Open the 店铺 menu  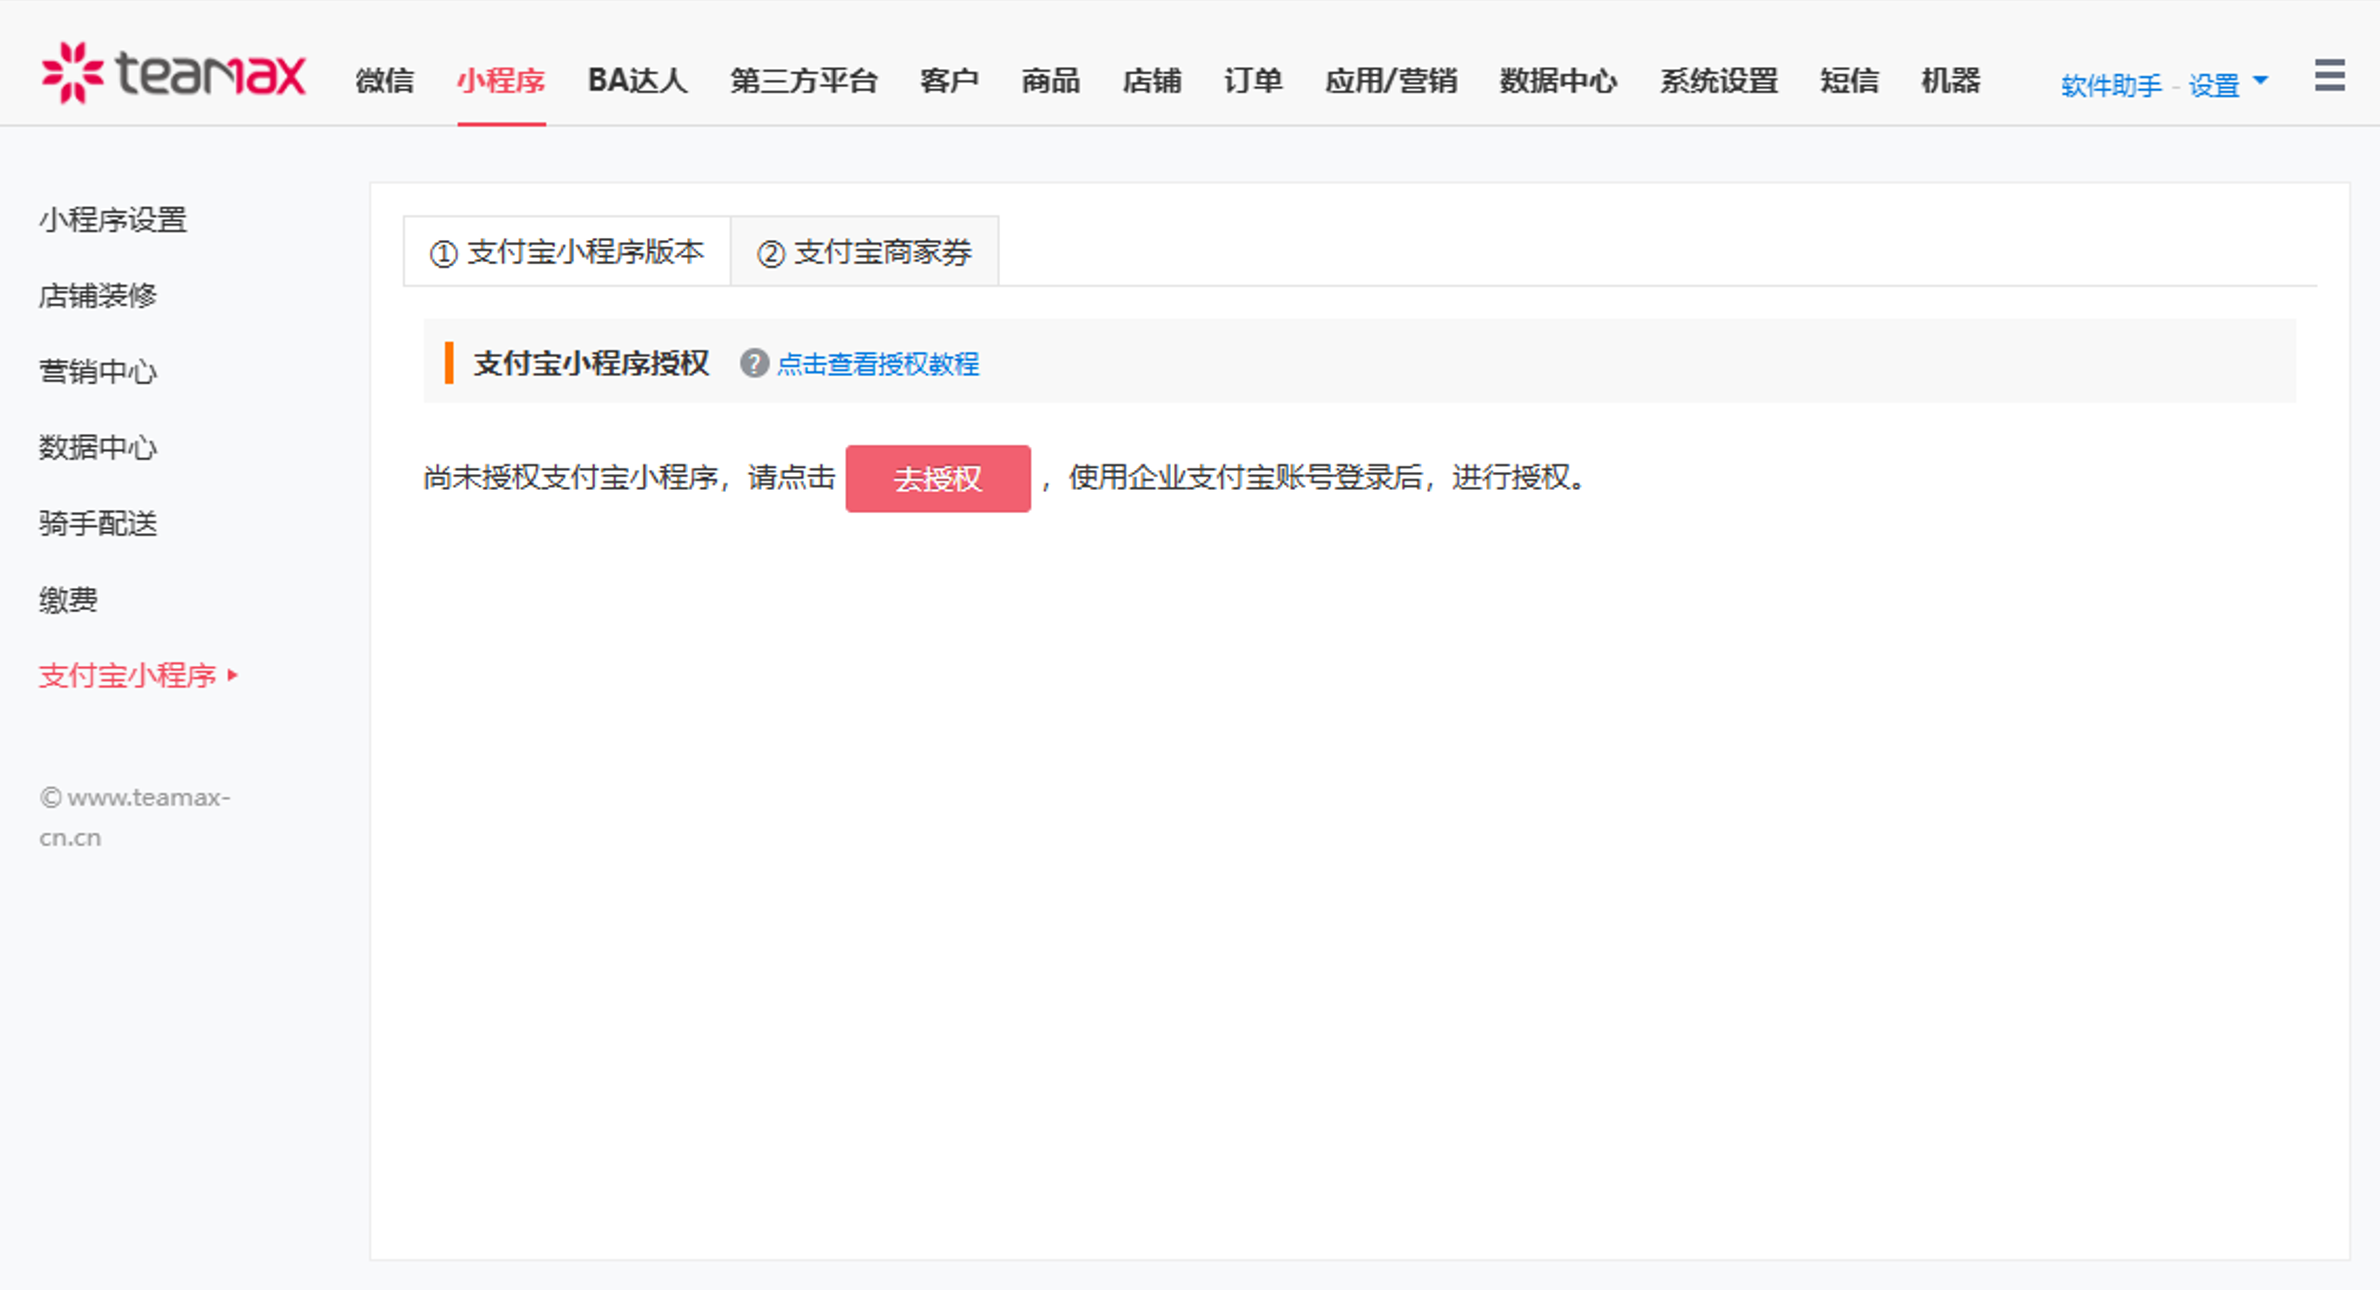[1152, 80]
